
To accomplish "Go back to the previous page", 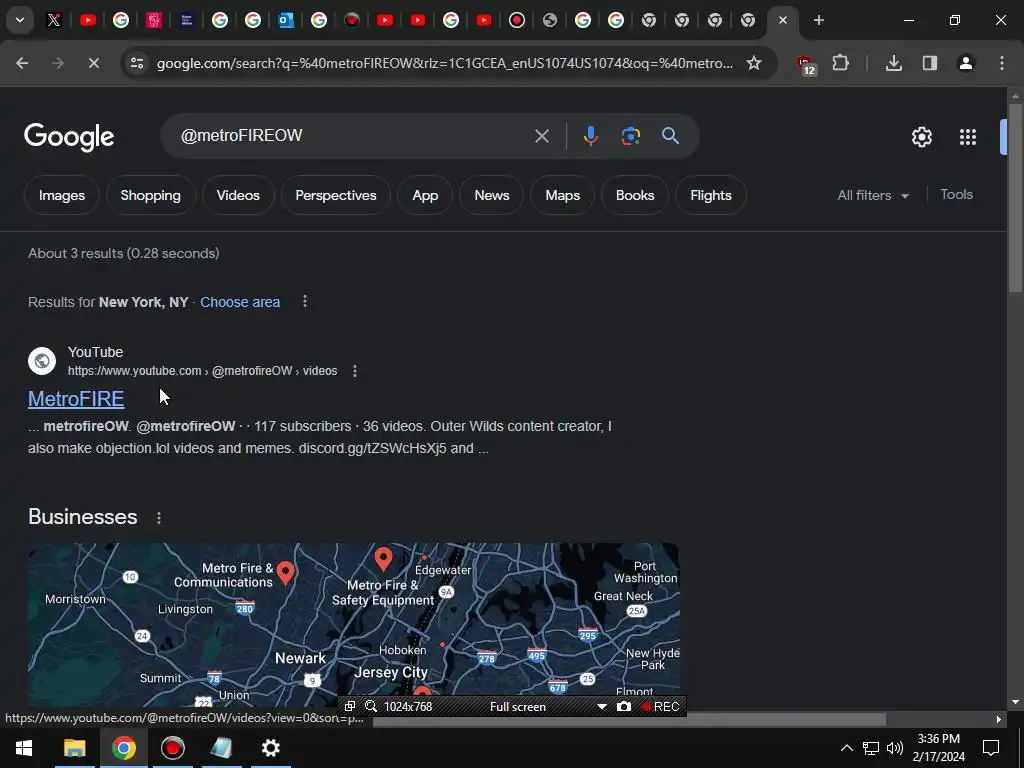I will 22,63.
